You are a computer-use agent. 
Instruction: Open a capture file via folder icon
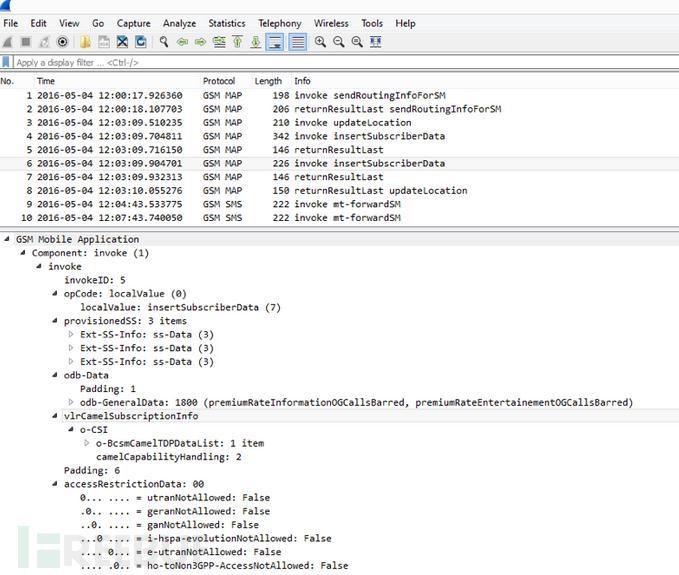pos(85,42)
